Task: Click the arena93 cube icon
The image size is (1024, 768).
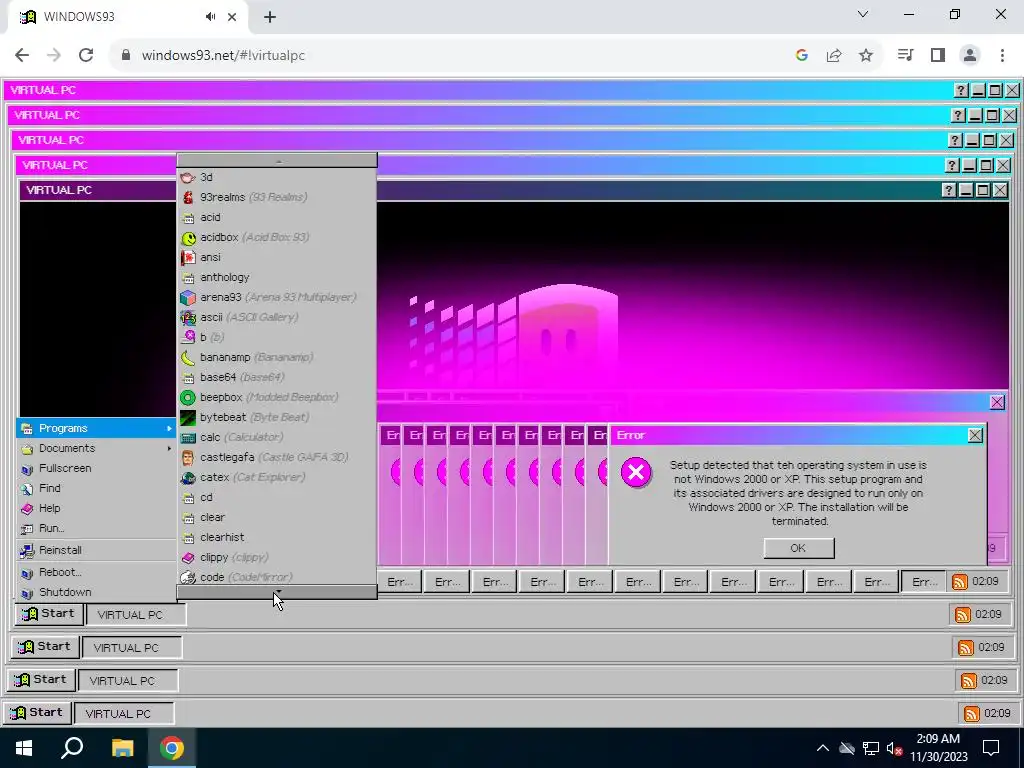Action: (188, 297)
